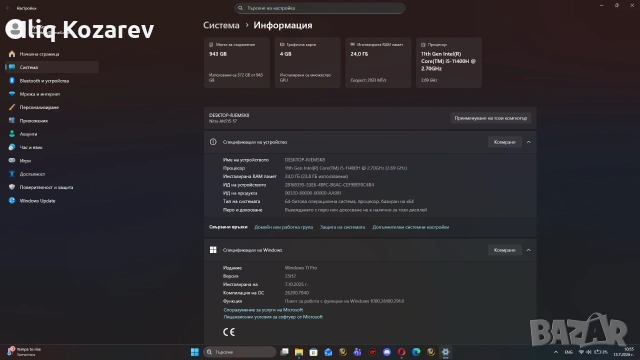Open Microsoft Teams from the taskbar
Screen dimensions: 640x360
358,352
